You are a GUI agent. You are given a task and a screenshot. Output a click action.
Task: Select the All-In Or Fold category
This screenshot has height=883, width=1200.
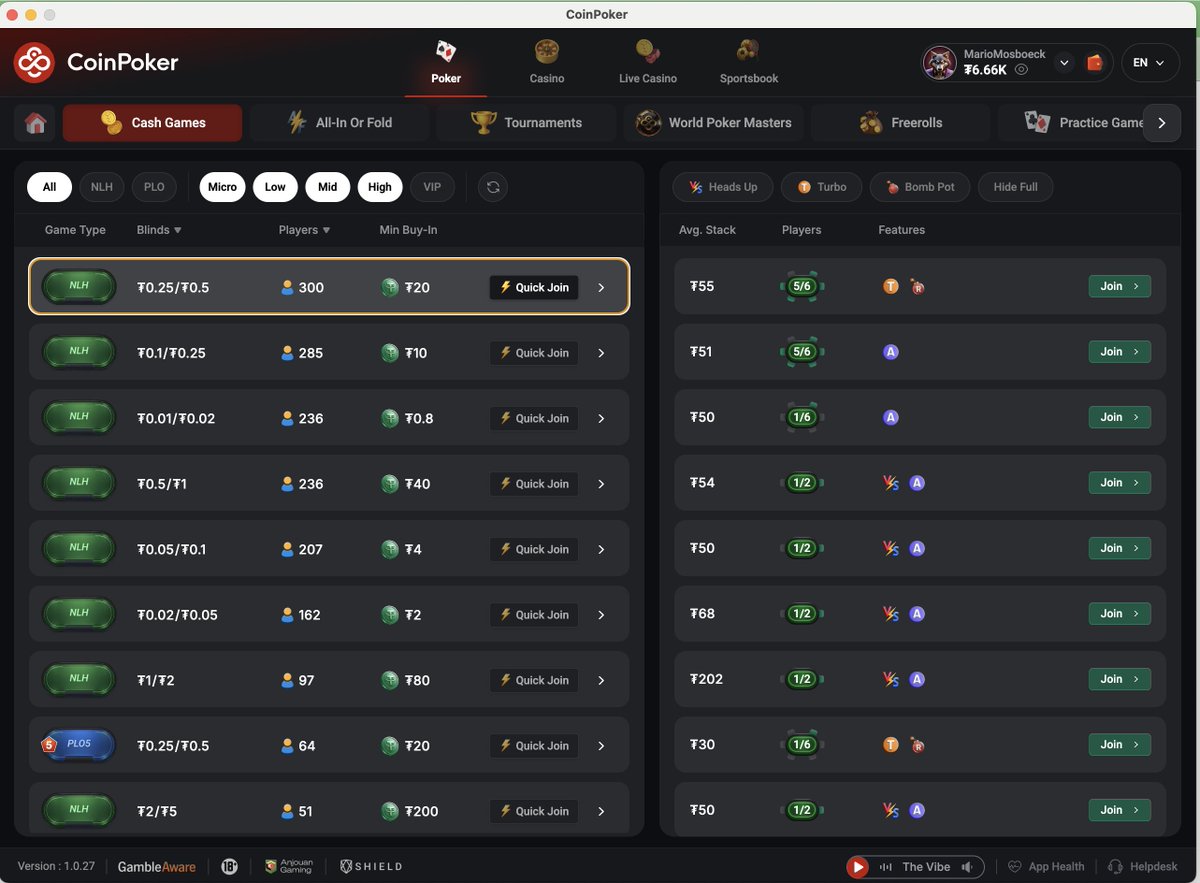pyautogui.click(x=340, y=123)
